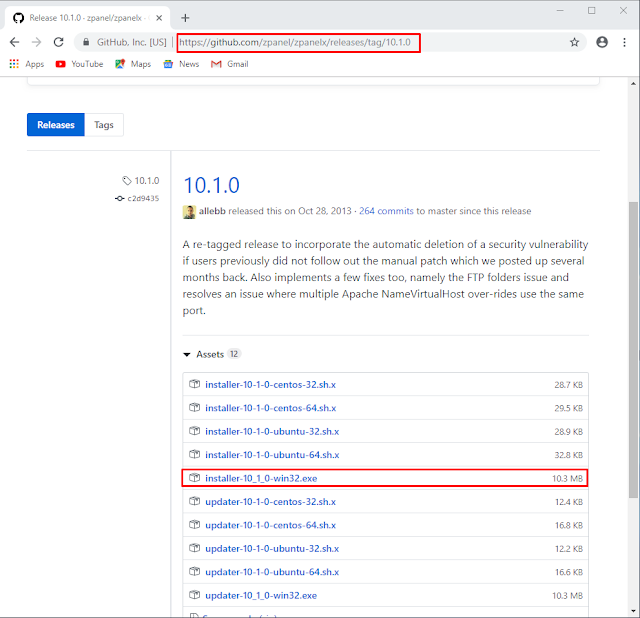Click the vertical scrollbar thumb
The image size is (640, 618).
pos(633,349)
